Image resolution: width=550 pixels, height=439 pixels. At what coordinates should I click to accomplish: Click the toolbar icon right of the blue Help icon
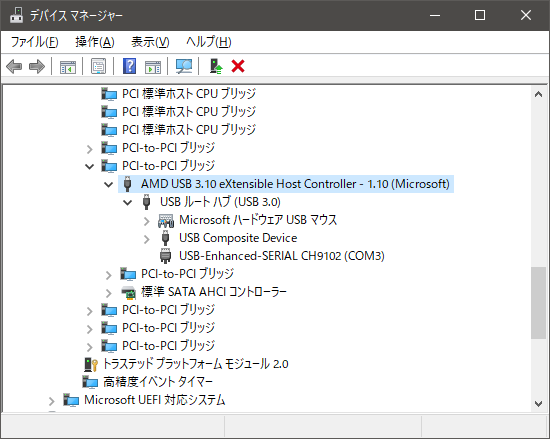click(x=153, y=66)
